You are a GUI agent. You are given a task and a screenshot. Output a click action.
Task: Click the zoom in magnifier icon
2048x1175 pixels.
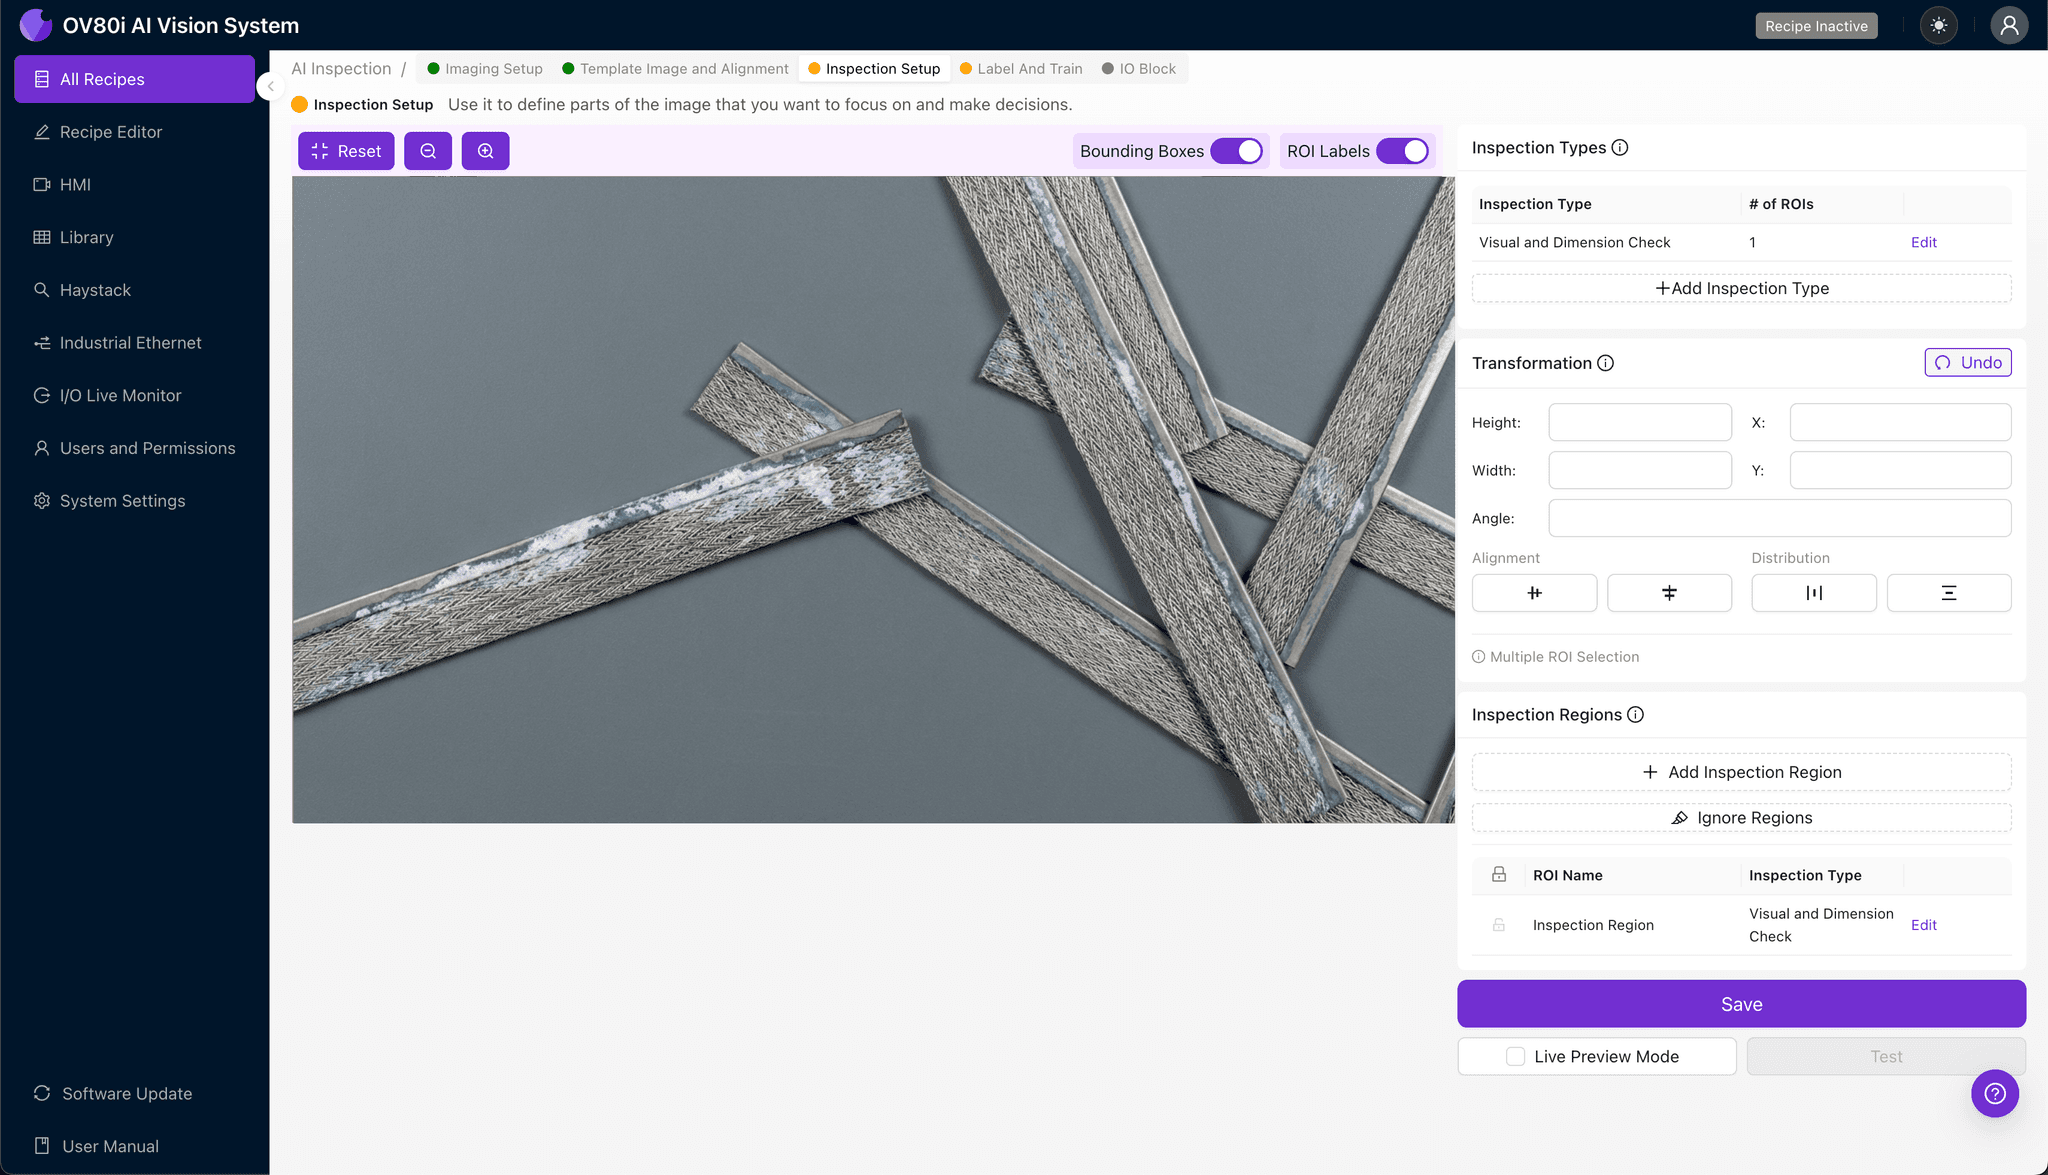click(485, 151)
